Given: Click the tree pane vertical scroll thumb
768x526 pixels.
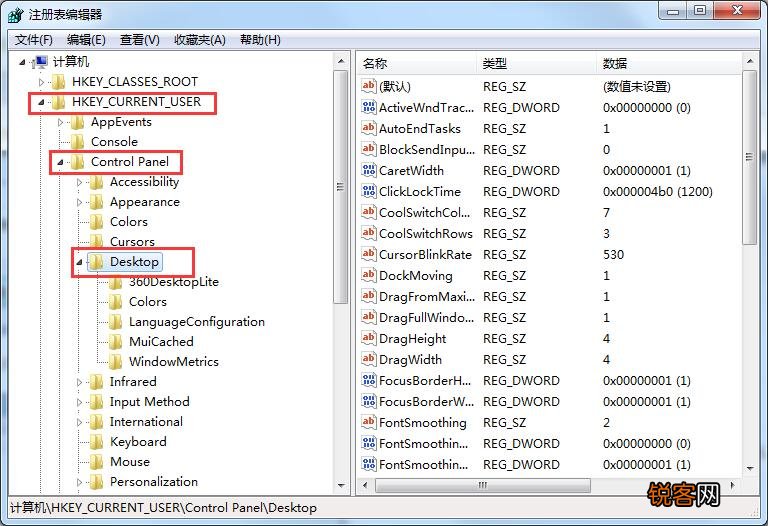Looking at the screenshot, I should tap(341, 187).
